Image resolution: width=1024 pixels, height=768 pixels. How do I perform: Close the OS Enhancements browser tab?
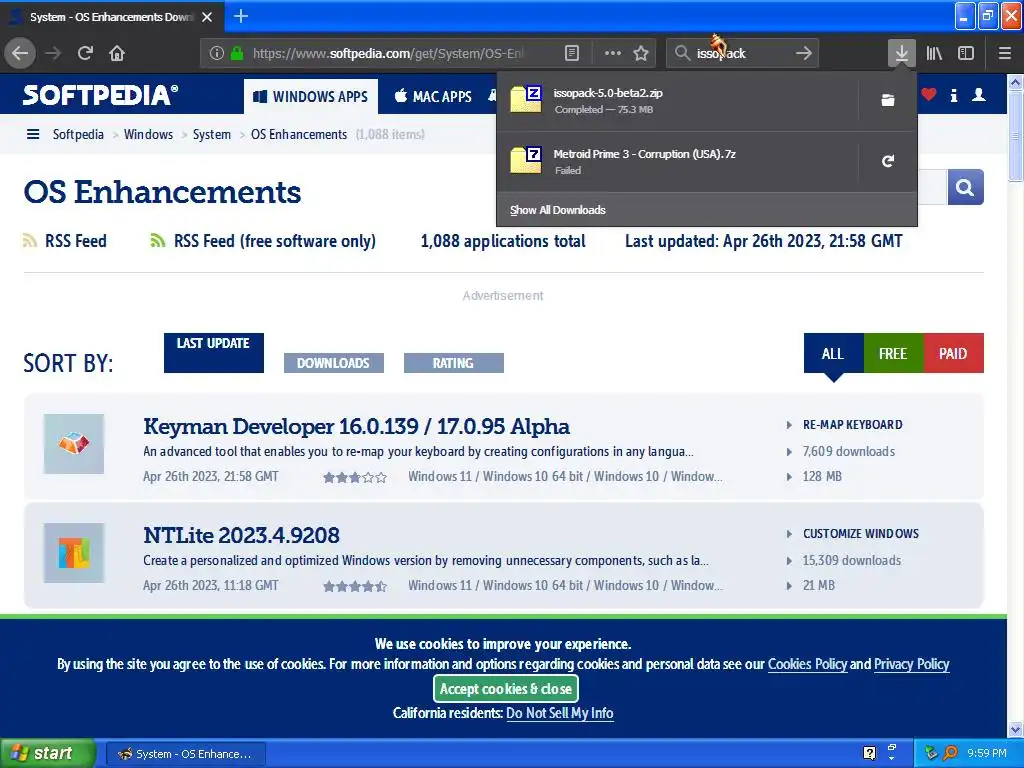tap(207, 17)
